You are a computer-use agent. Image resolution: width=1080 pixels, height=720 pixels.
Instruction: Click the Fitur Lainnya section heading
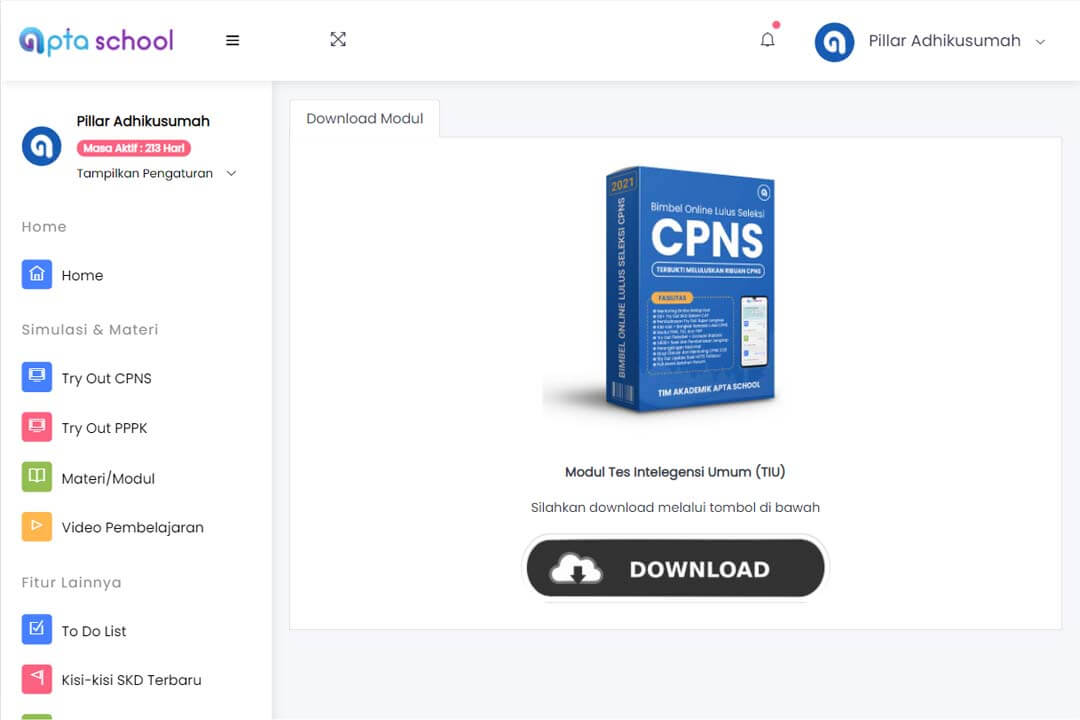[x=71, y=583]
